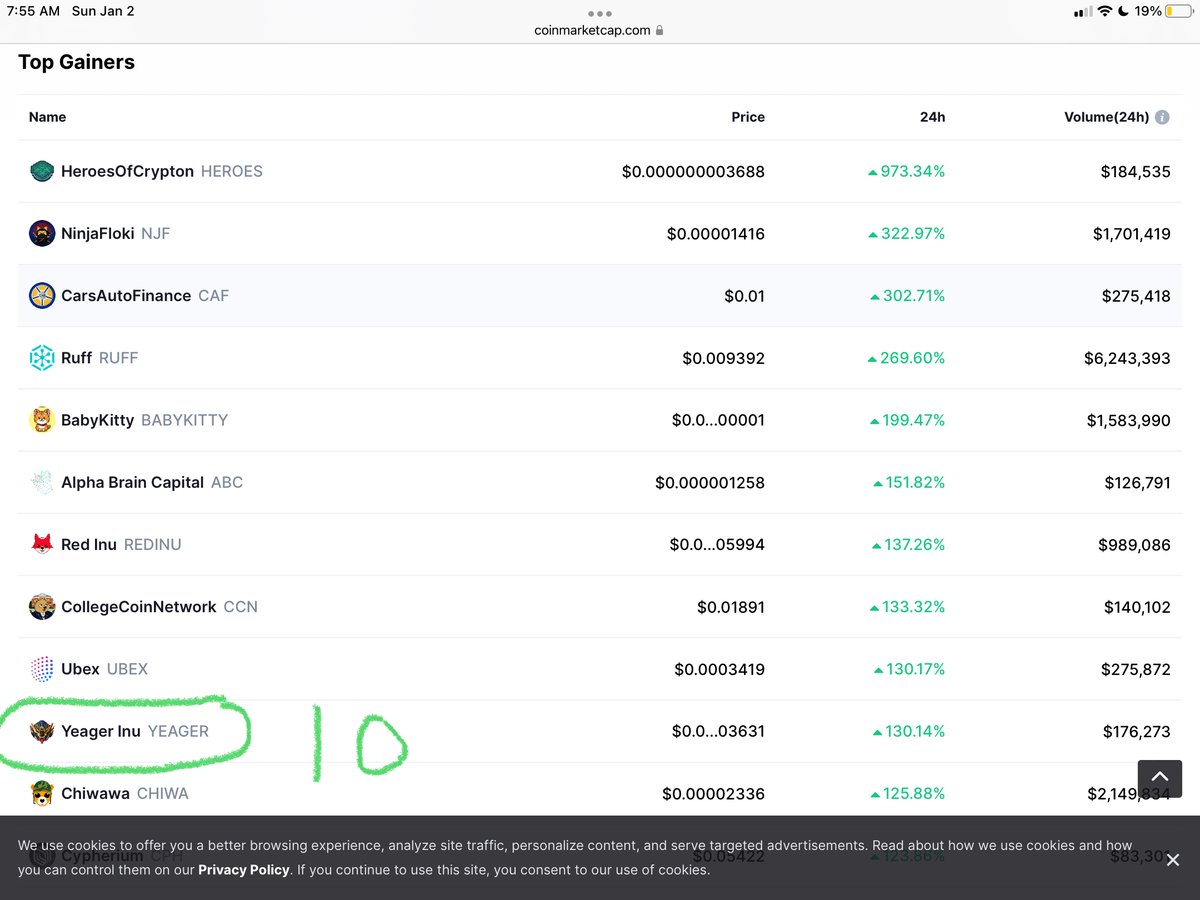Select the $126,791 volume value
1200x900 pixels.
click(x=1137, y=482)
